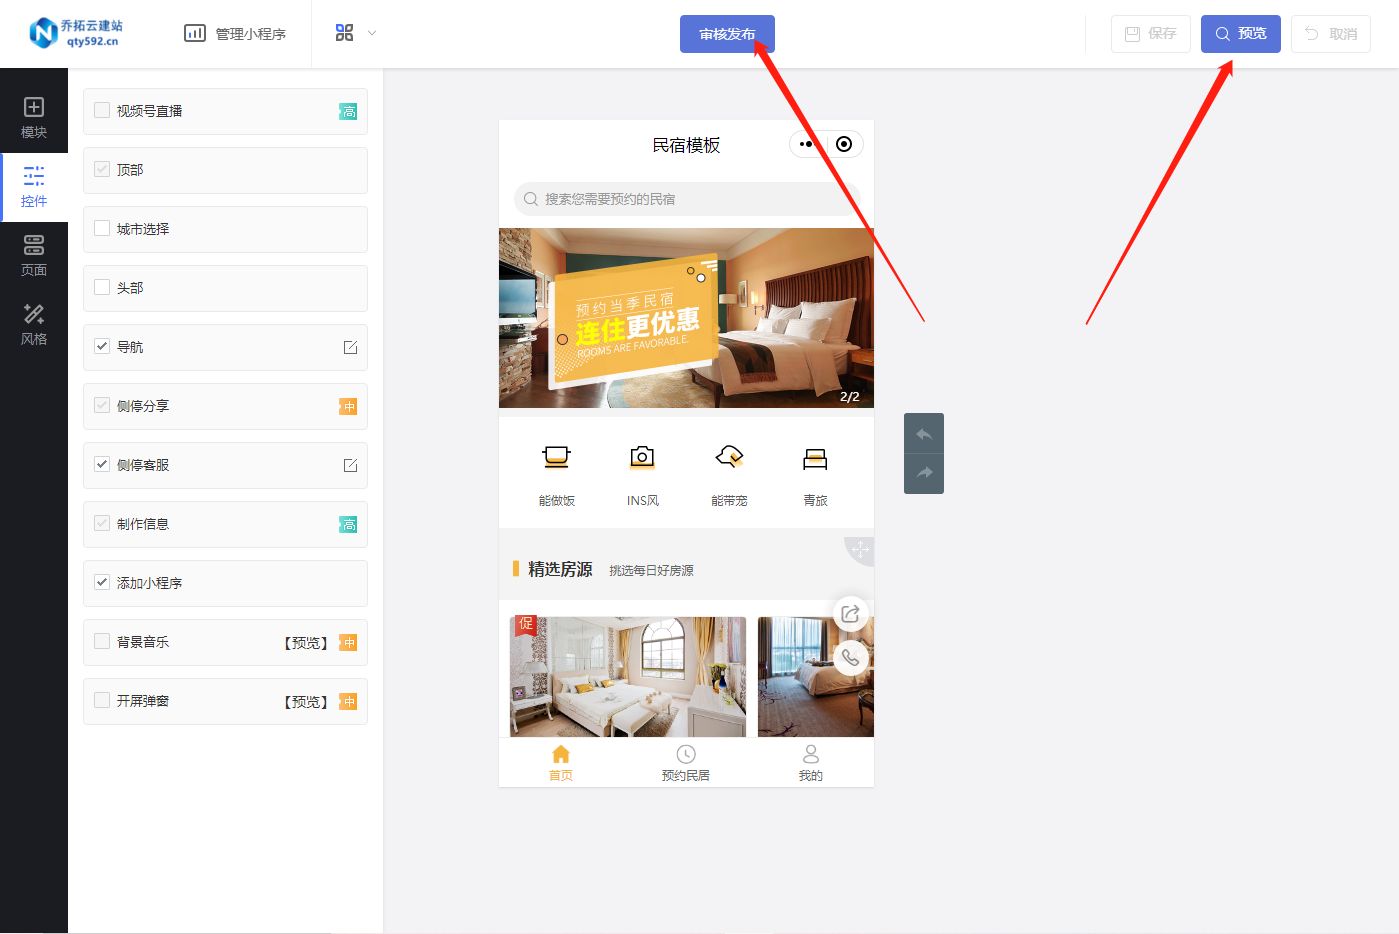The width and height of the screenshot is (1399, 934).
Task: Select the 我的 tab in the bottom navigation
Action: click(x=810, y=762)
